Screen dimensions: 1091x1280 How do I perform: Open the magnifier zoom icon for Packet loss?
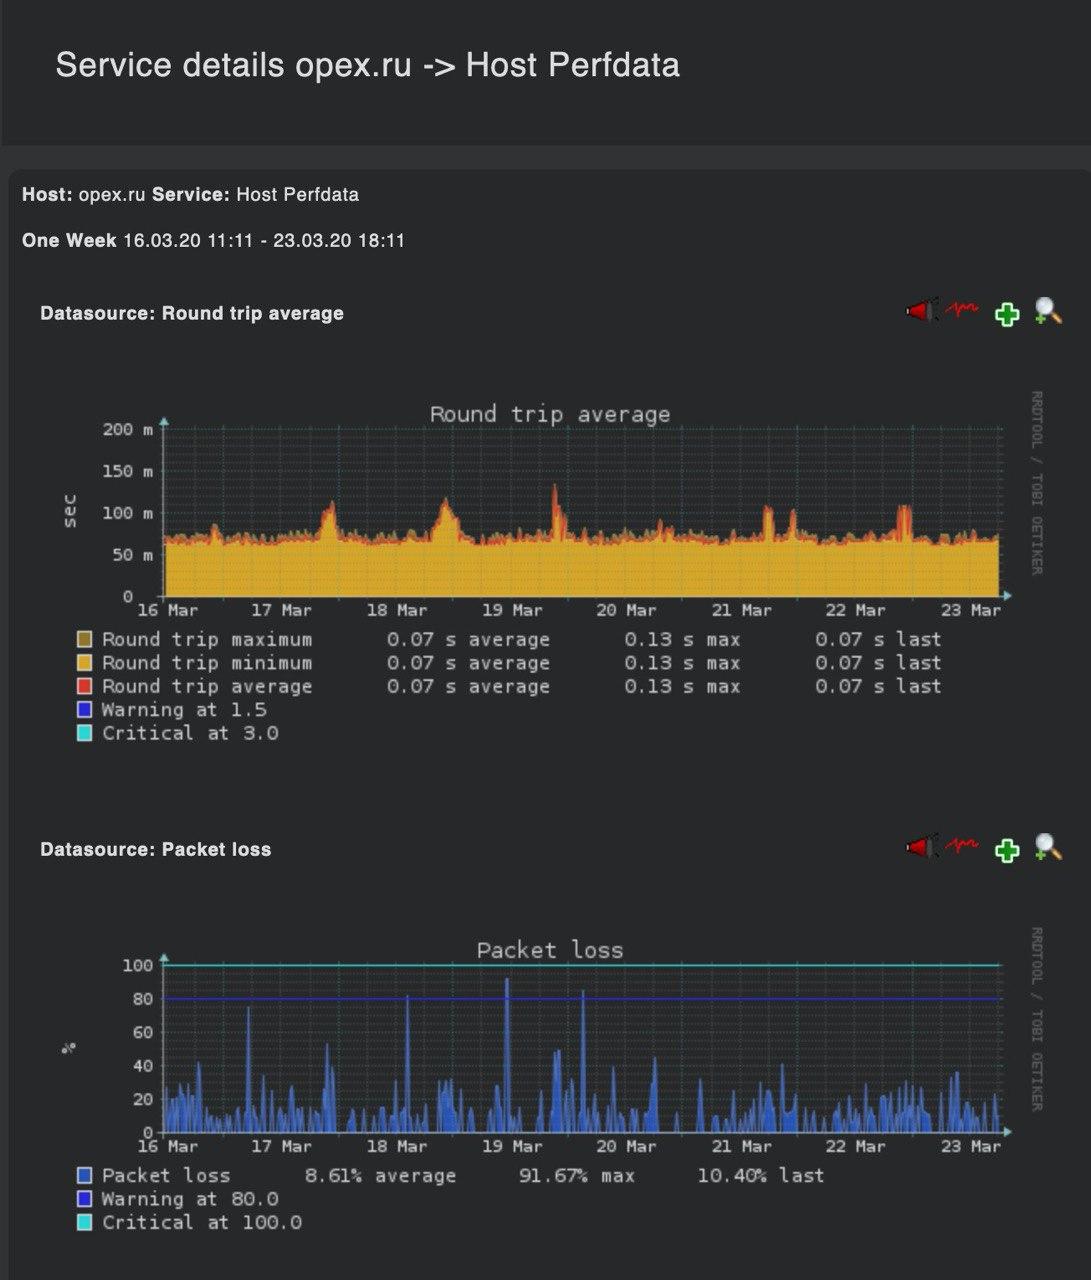click(x=1047, y=848)
